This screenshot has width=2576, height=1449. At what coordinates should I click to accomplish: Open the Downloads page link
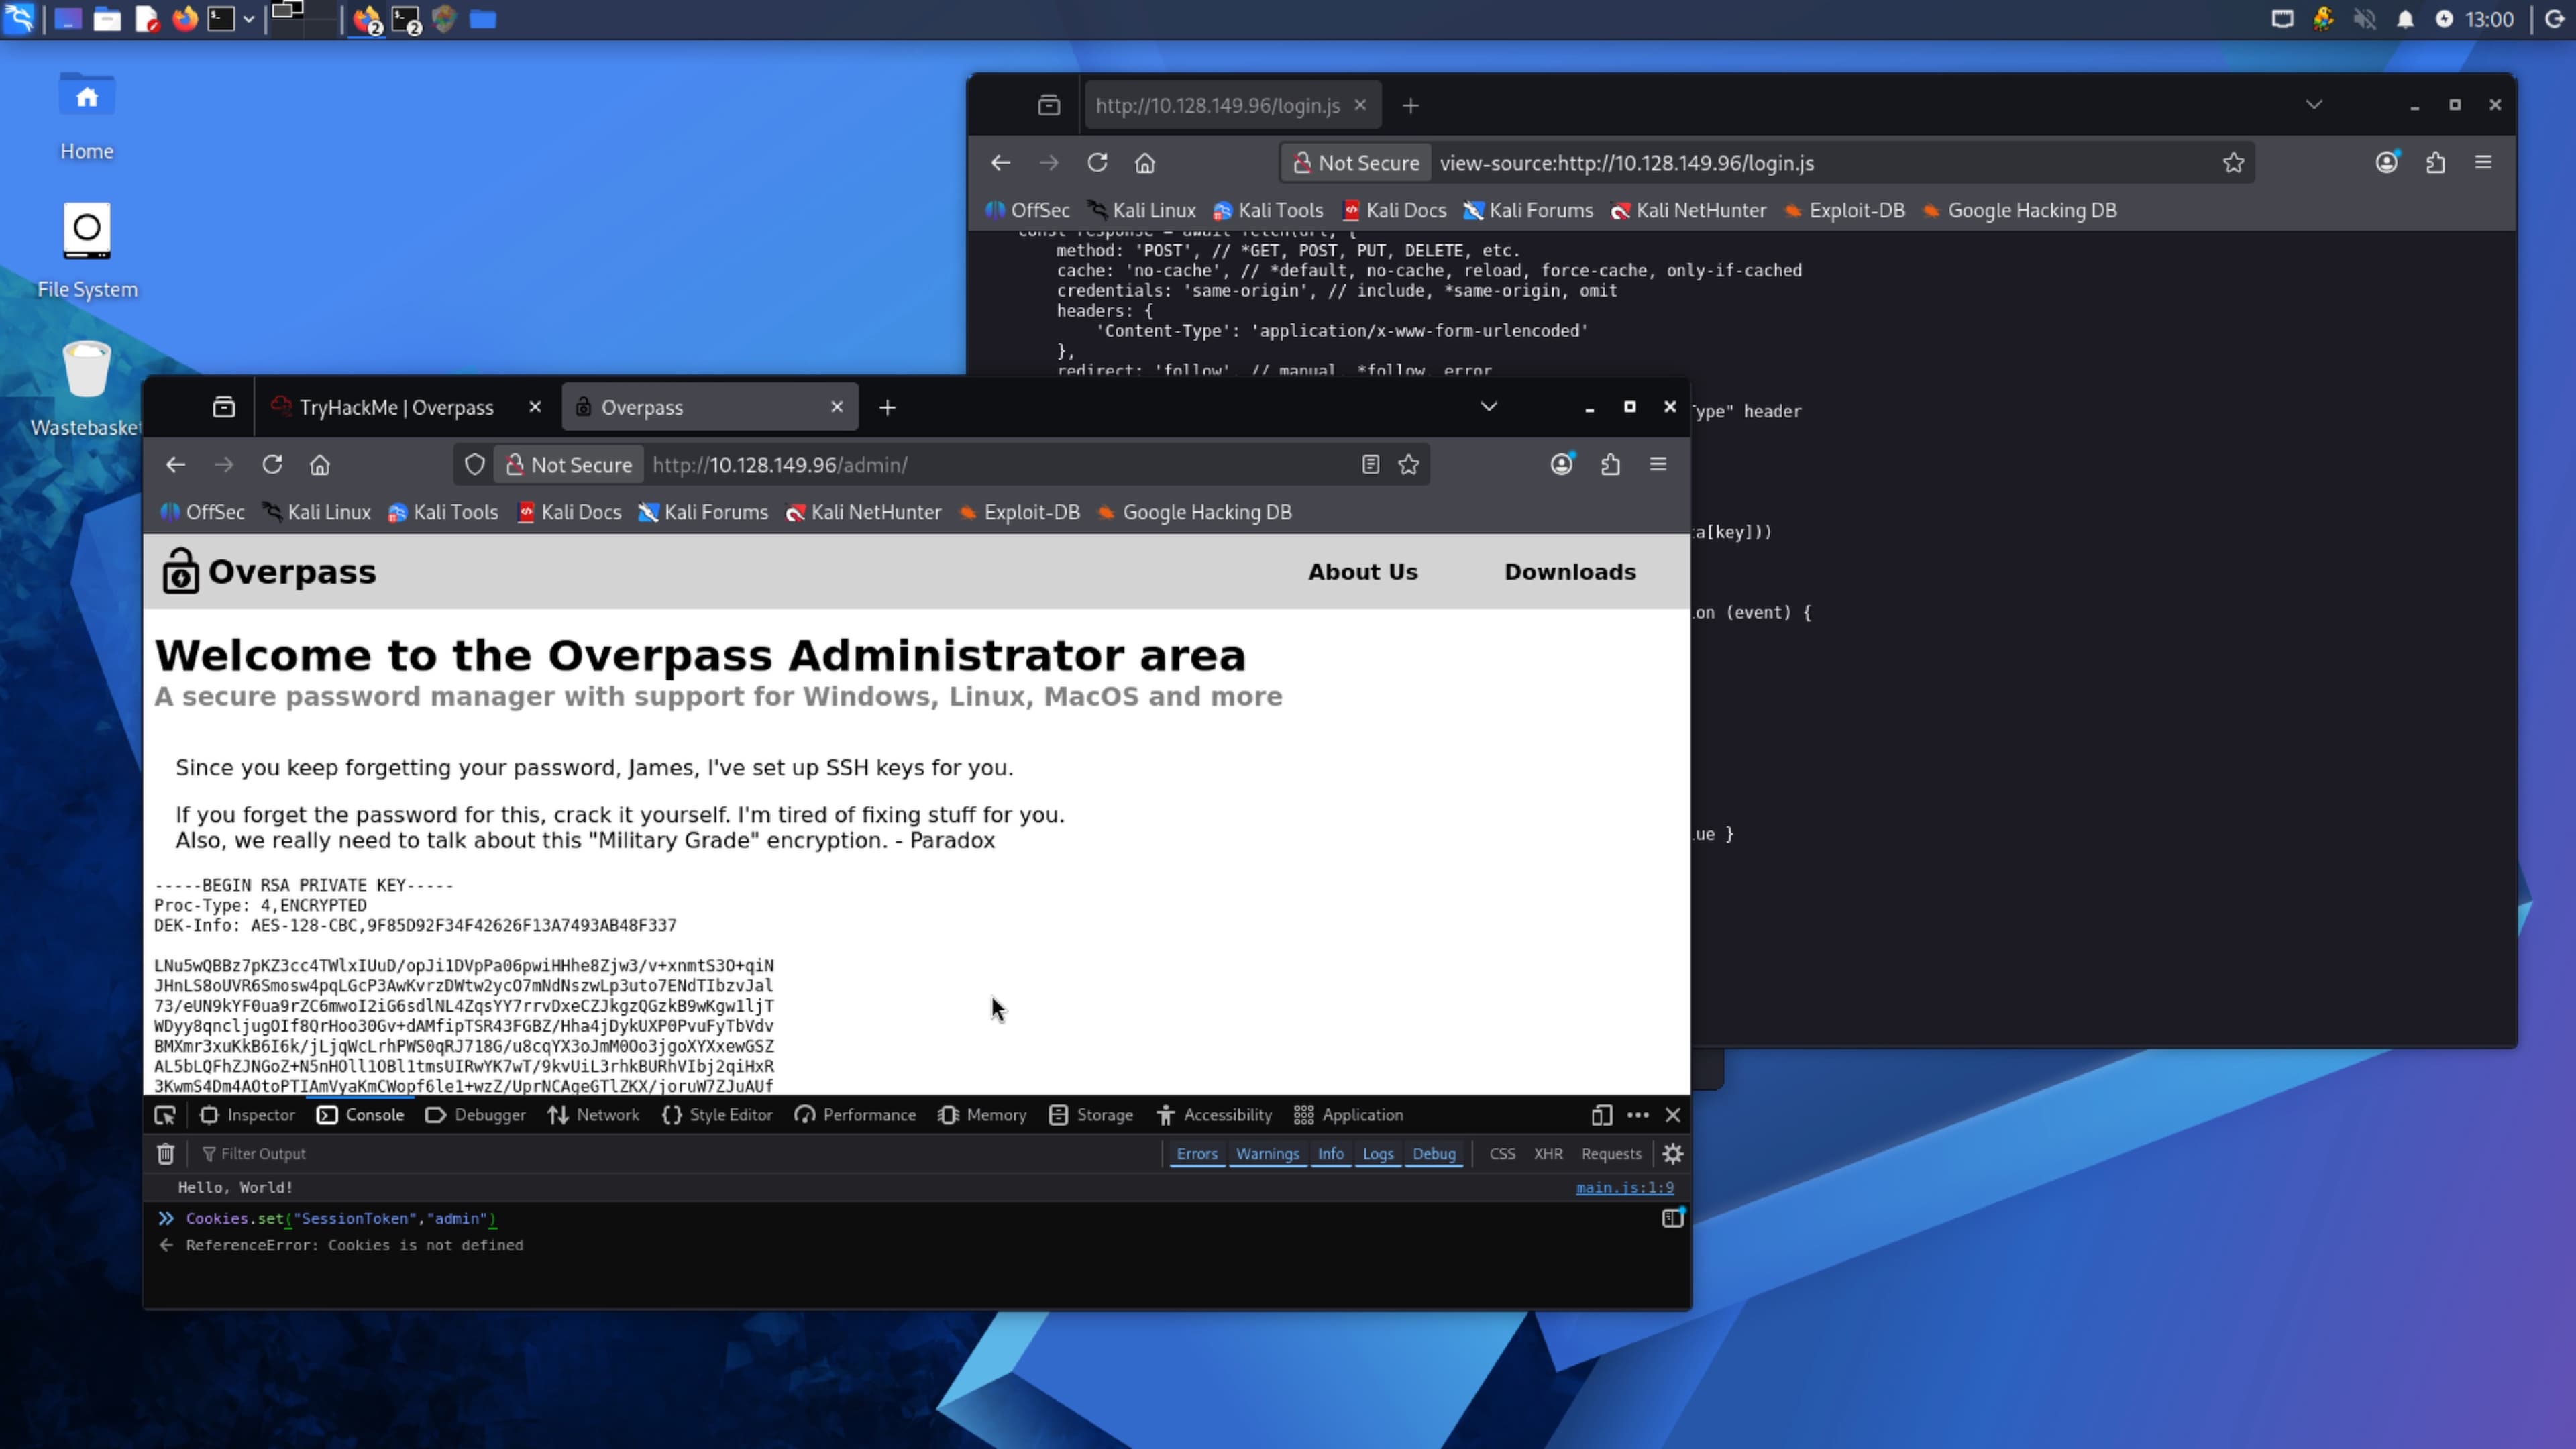(x=1570, y=572)
